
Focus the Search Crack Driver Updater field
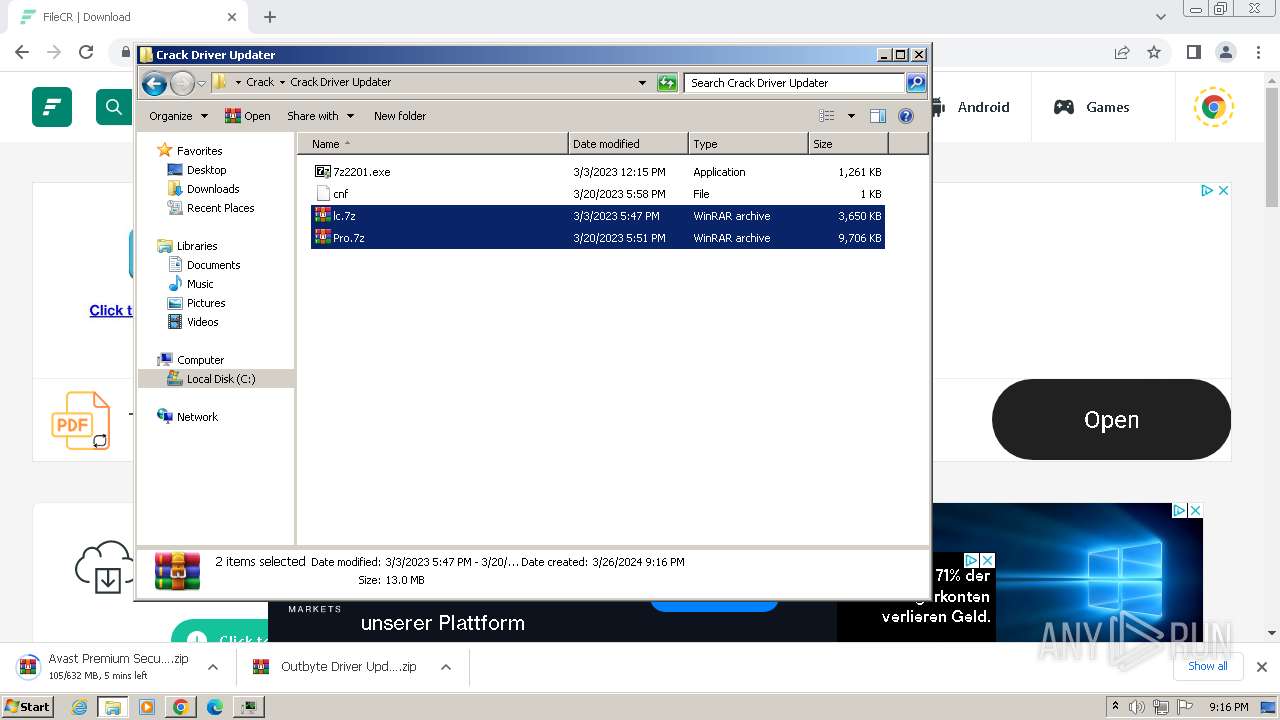click(795, 83)
